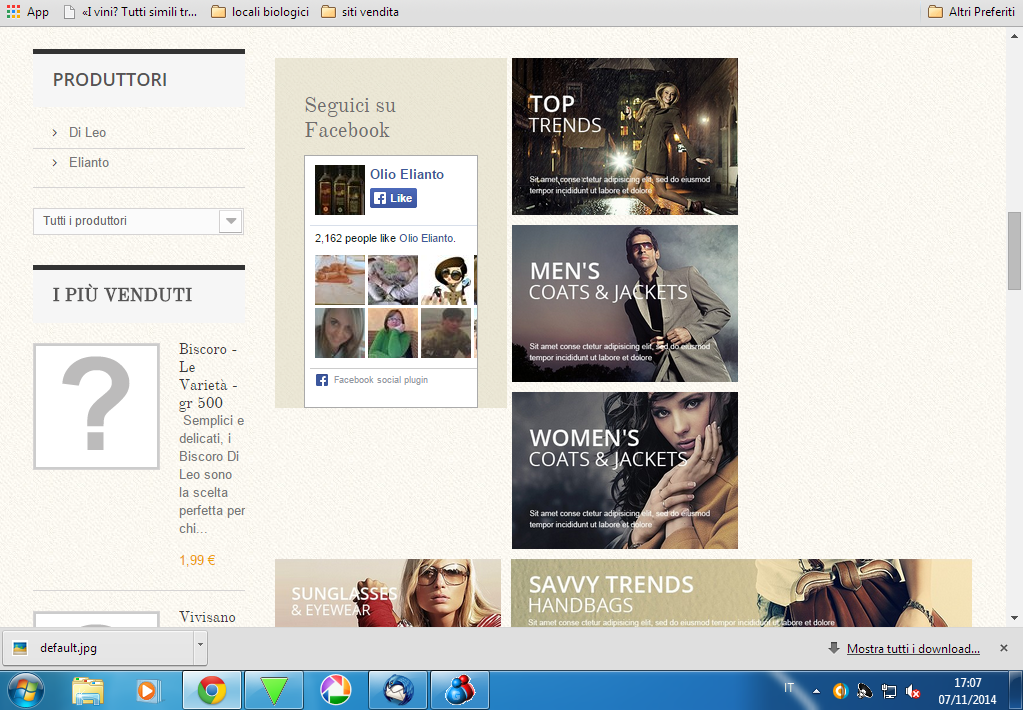The image size is (1024, 710).
Task: Click the chevron beside Elianto
Action: click(x=55, y=163)
